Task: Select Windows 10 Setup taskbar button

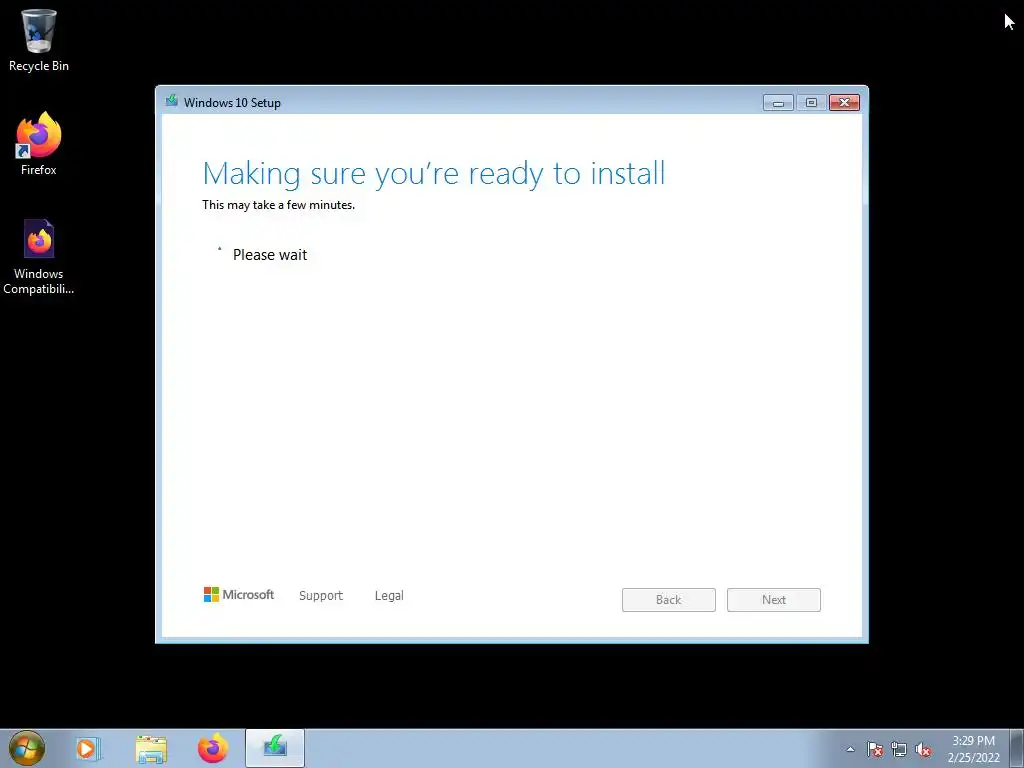Action: 275,748
